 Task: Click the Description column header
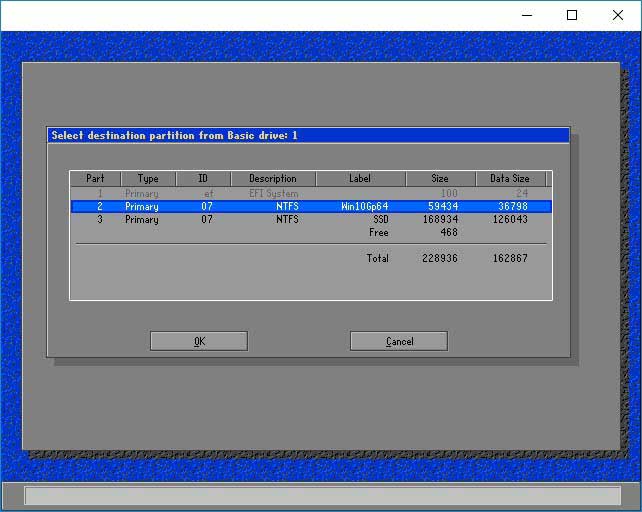[273, 179]
